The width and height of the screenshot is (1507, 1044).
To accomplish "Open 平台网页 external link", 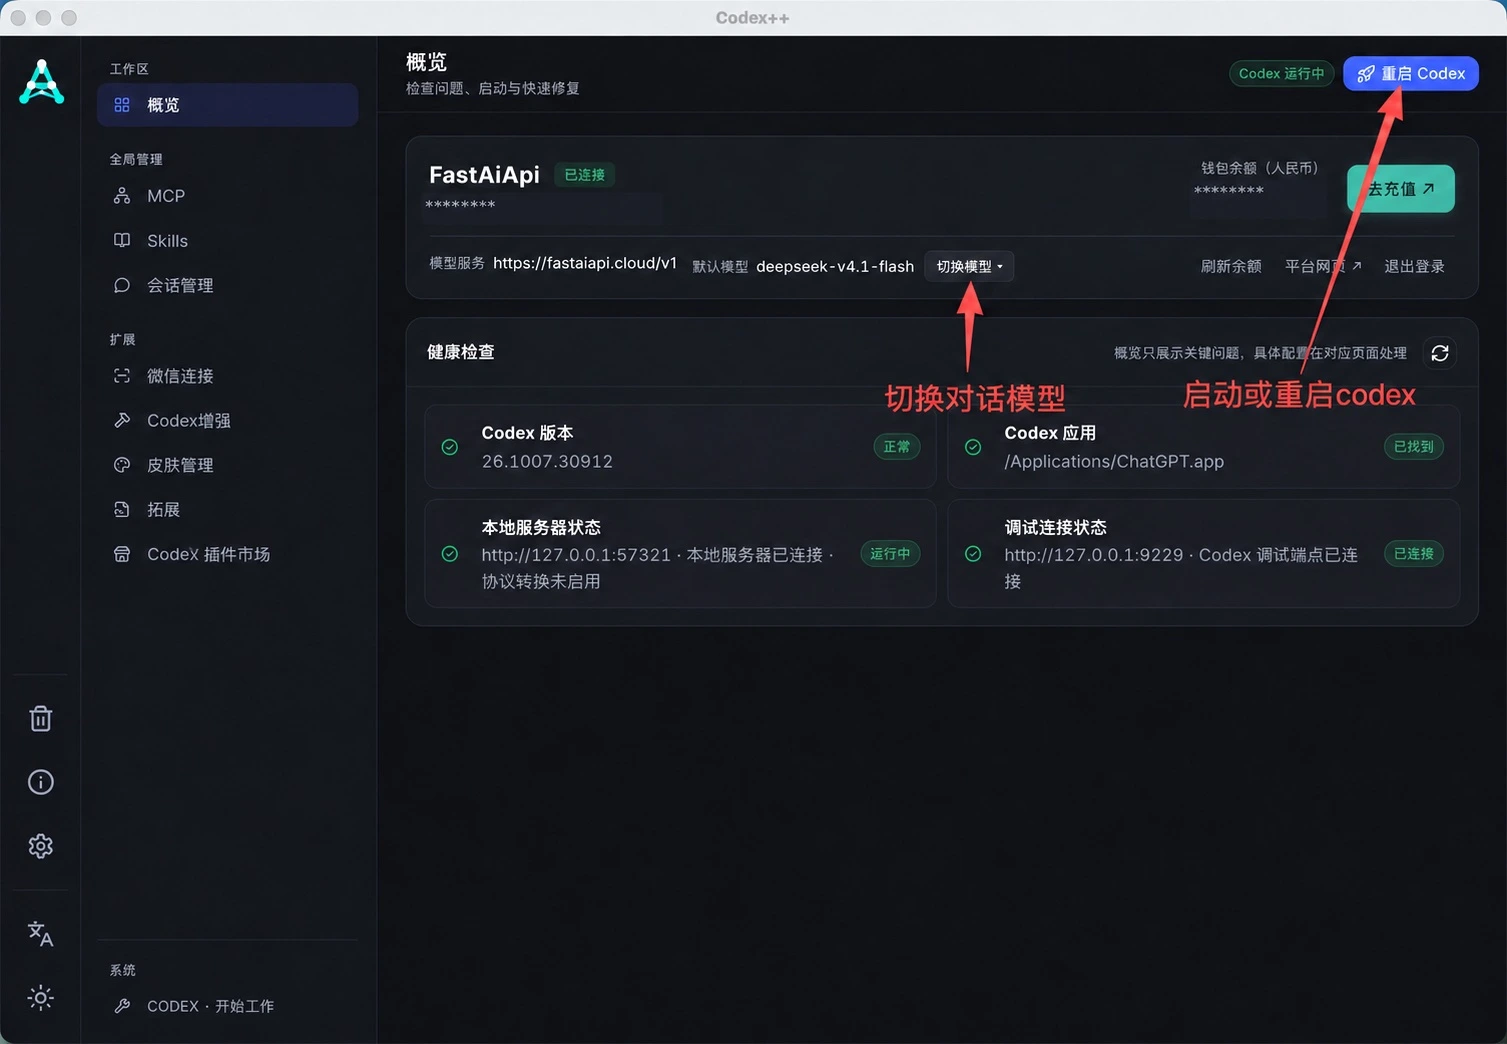I will point(1323,266).
